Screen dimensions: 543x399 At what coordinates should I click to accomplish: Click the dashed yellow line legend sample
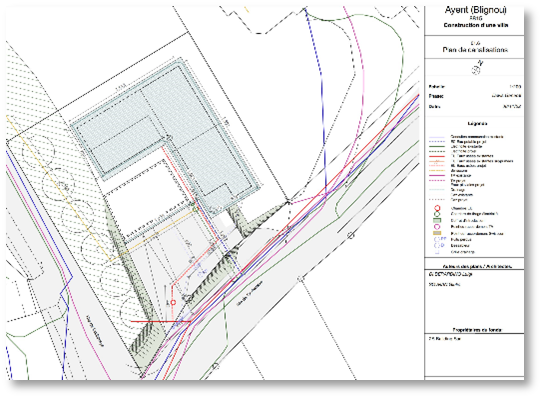[x=437, y=170]
